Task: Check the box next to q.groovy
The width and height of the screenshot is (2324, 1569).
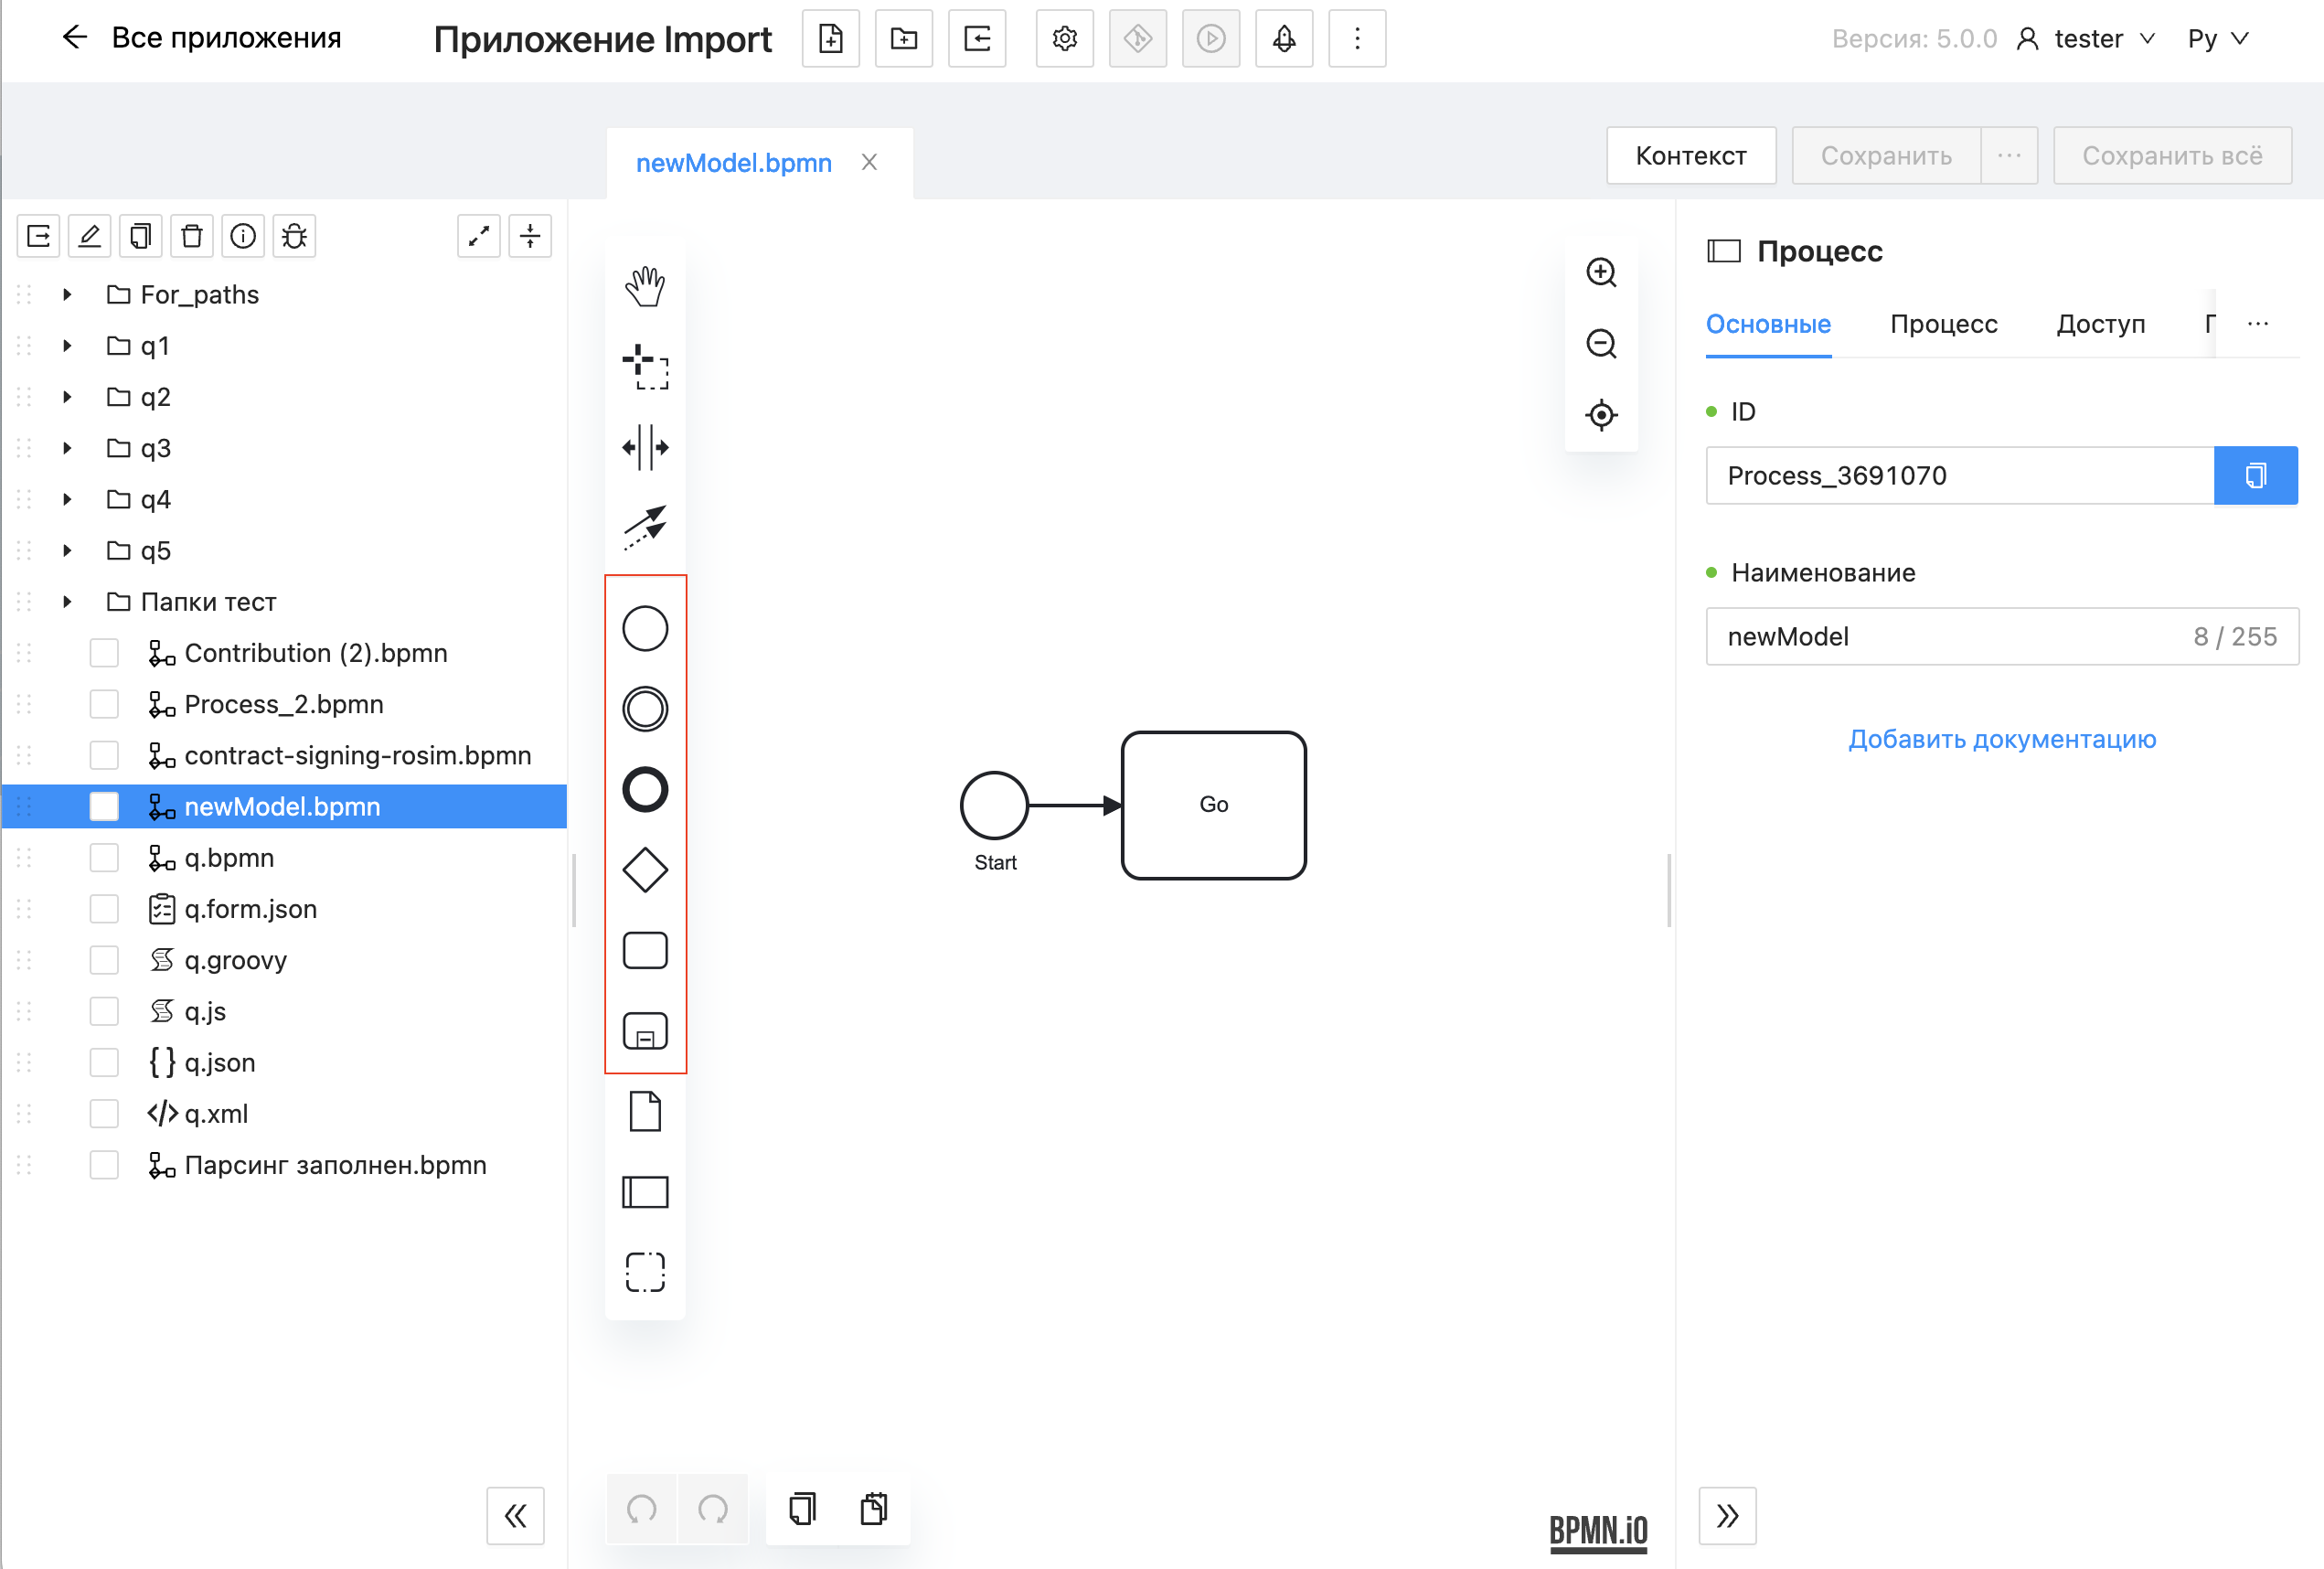Action: (104, 960)
